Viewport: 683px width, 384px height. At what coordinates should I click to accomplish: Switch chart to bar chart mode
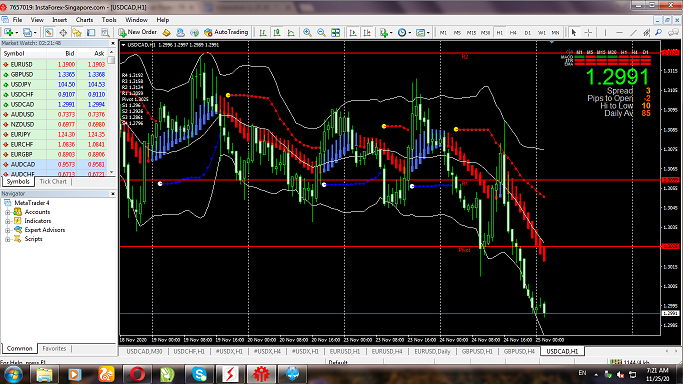point(263,32)
